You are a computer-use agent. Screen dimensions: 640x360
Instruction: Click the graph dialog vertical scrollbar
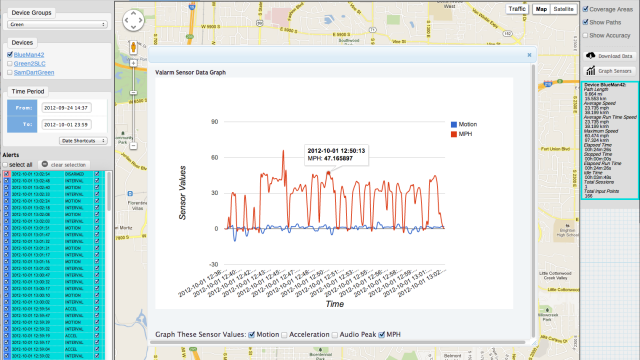(533, 200)
